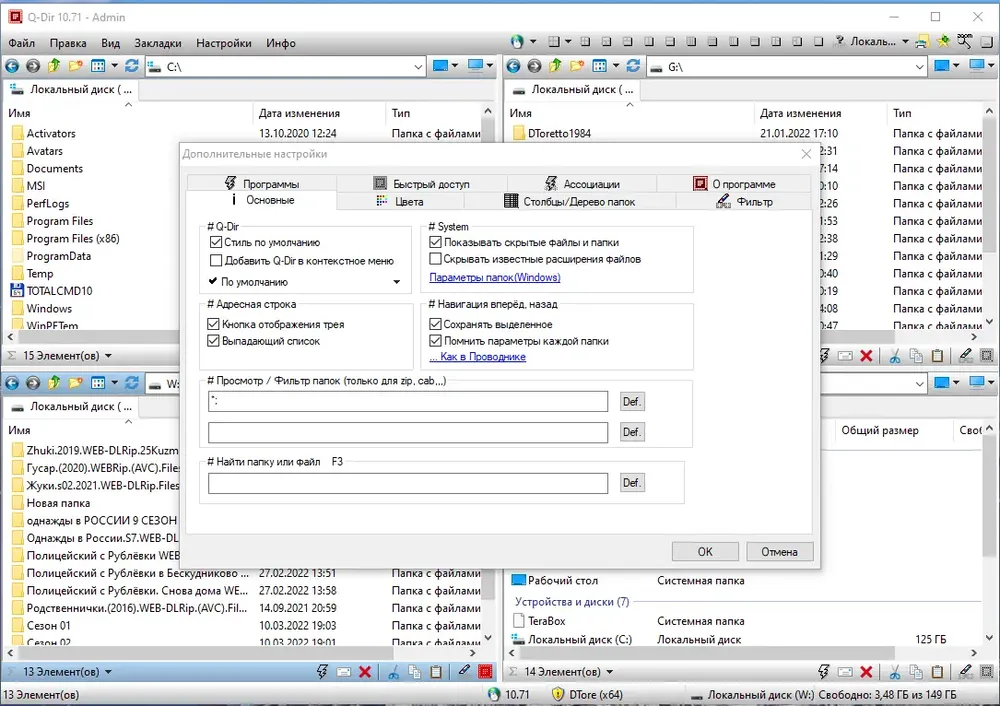The width and height of the screenshot is (1000, 706).
Task: Select 'Program Files (x86)' folder
Action: pyautogui.click(x=73, y=239)
